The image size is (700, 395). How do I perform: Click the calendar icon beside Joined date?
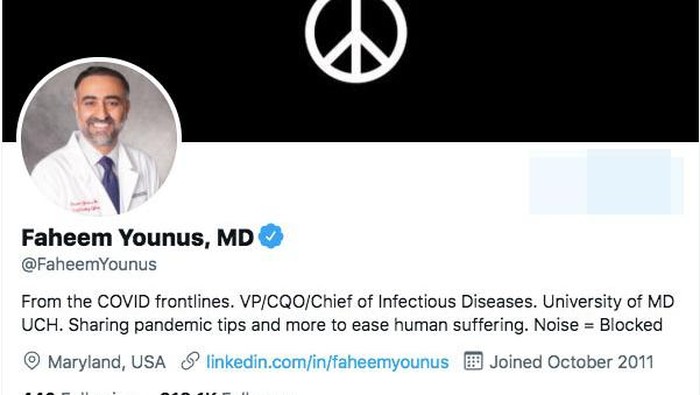coord(473,361)
